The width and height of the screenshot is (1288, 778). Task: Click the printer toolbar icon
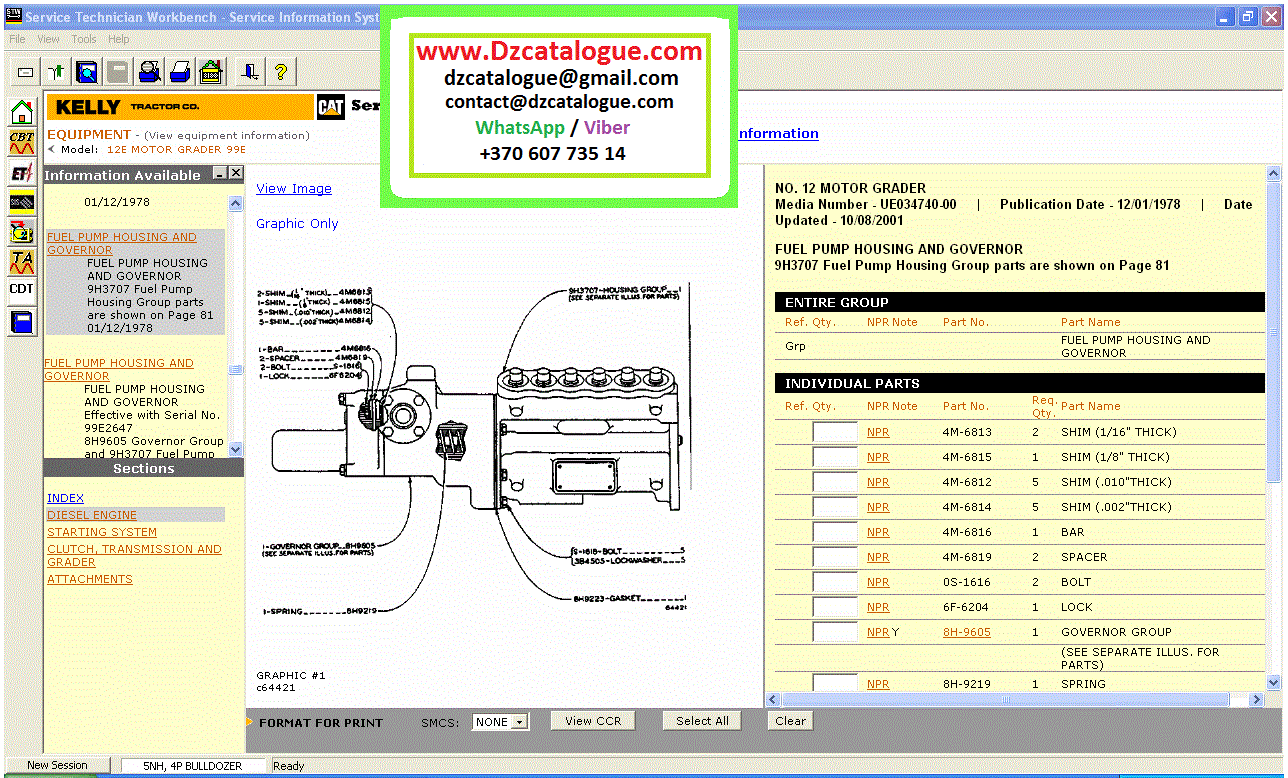click(x=180, y=72)
